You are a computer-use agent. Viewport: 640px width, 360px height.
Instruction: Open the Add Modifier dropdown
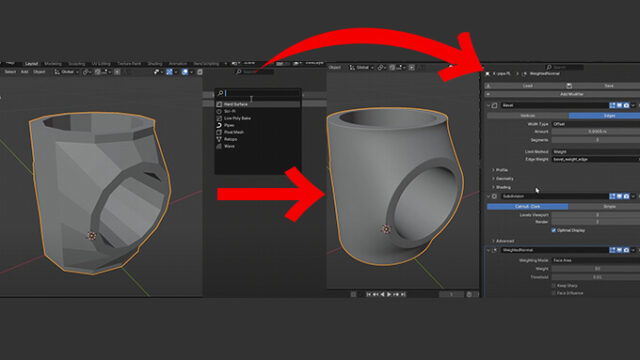[x=562, y=94]
